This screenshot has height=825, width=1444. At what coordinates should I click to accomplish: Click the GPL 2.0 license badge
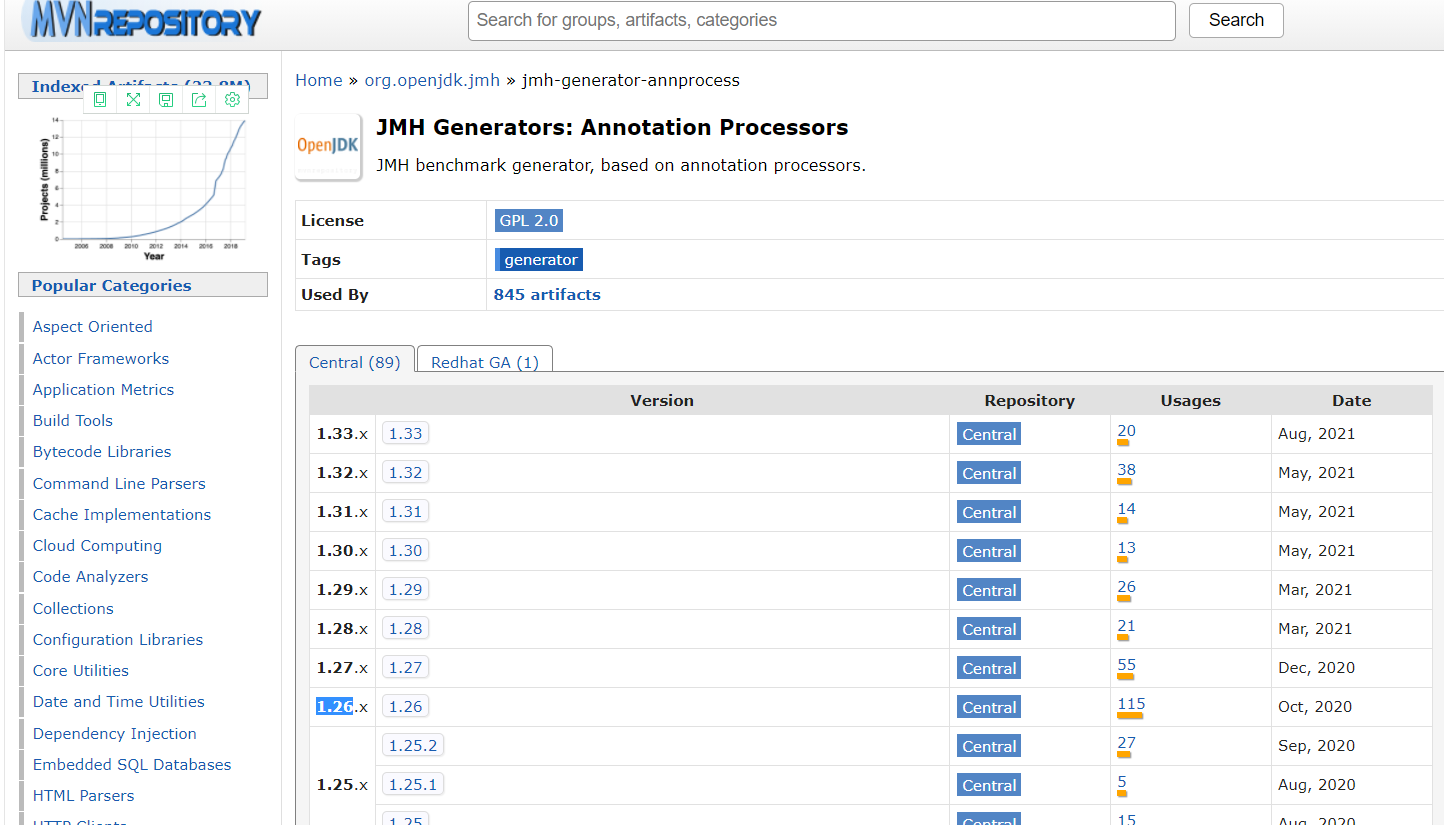[529, 220]
